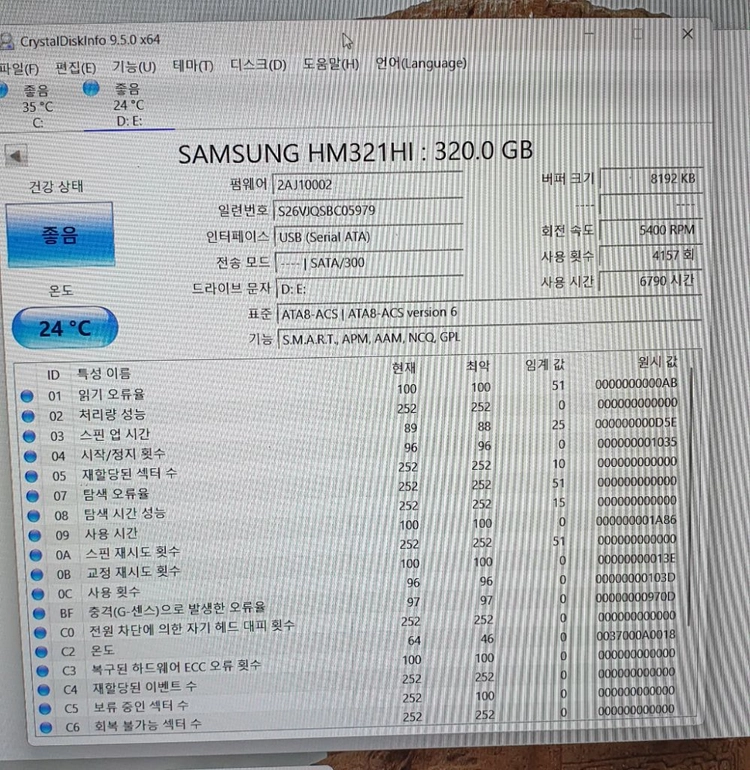Click the SMART list vertical scrollbar
Viewport: 750px width, 770px height.
(x=692, y=496)
